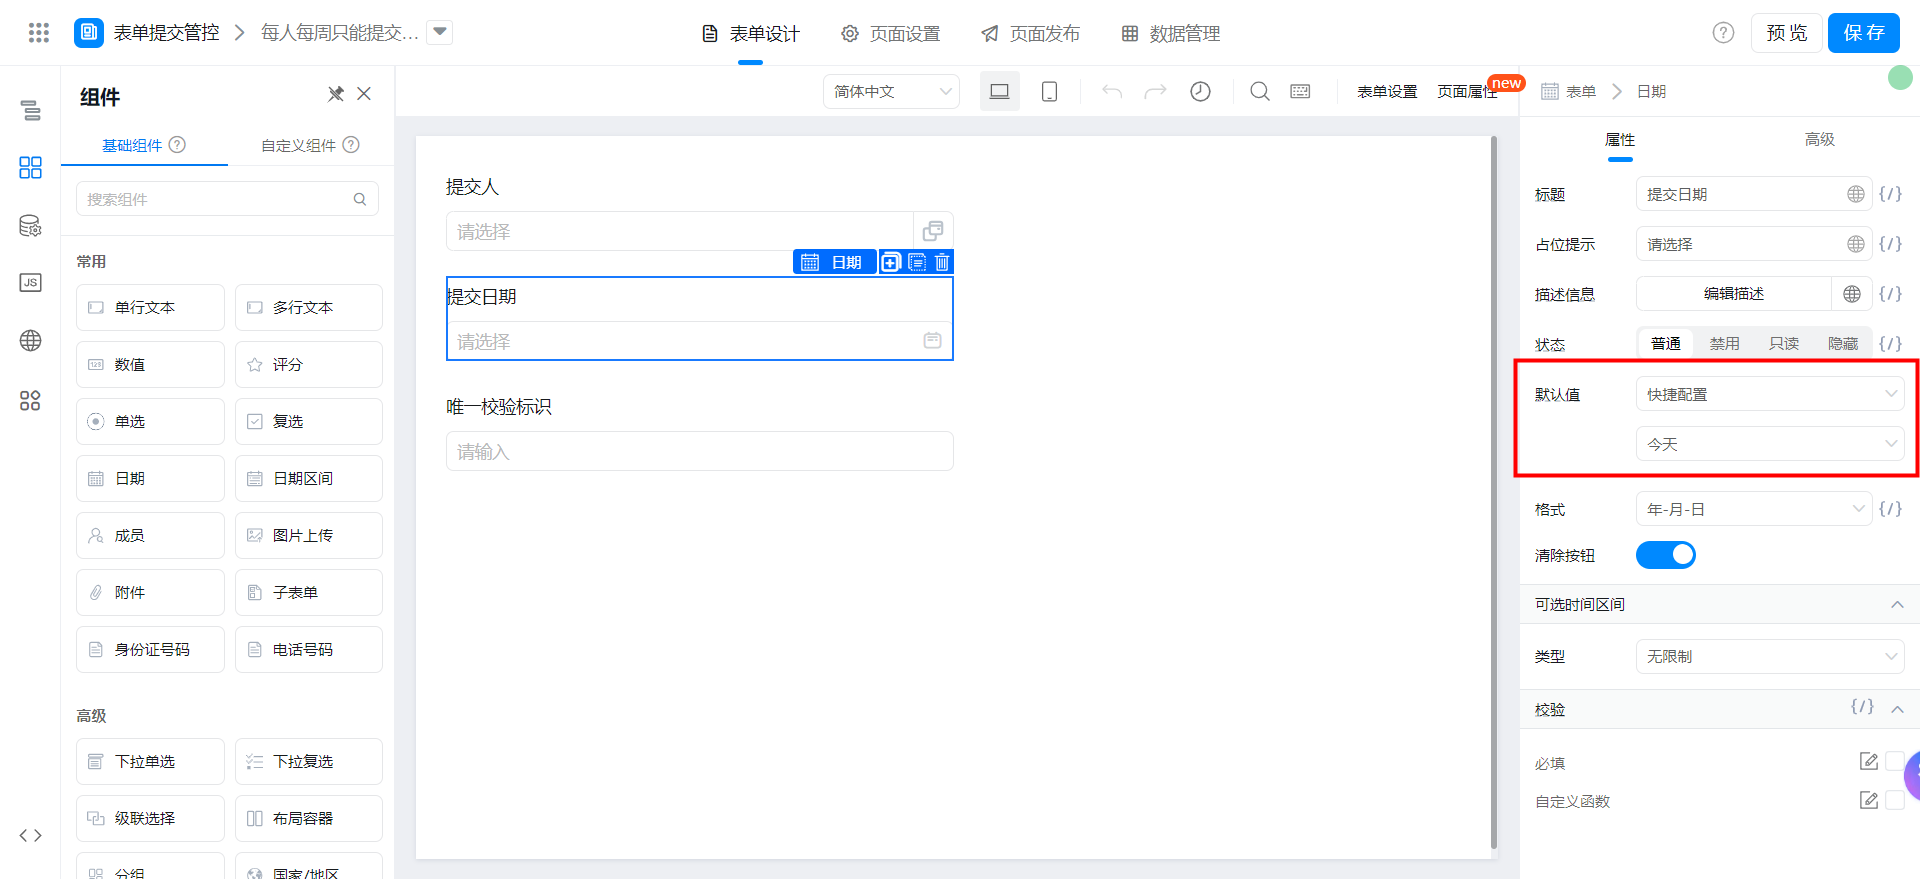
Task: Open the canvas search icon
Action: [1260, 91]
